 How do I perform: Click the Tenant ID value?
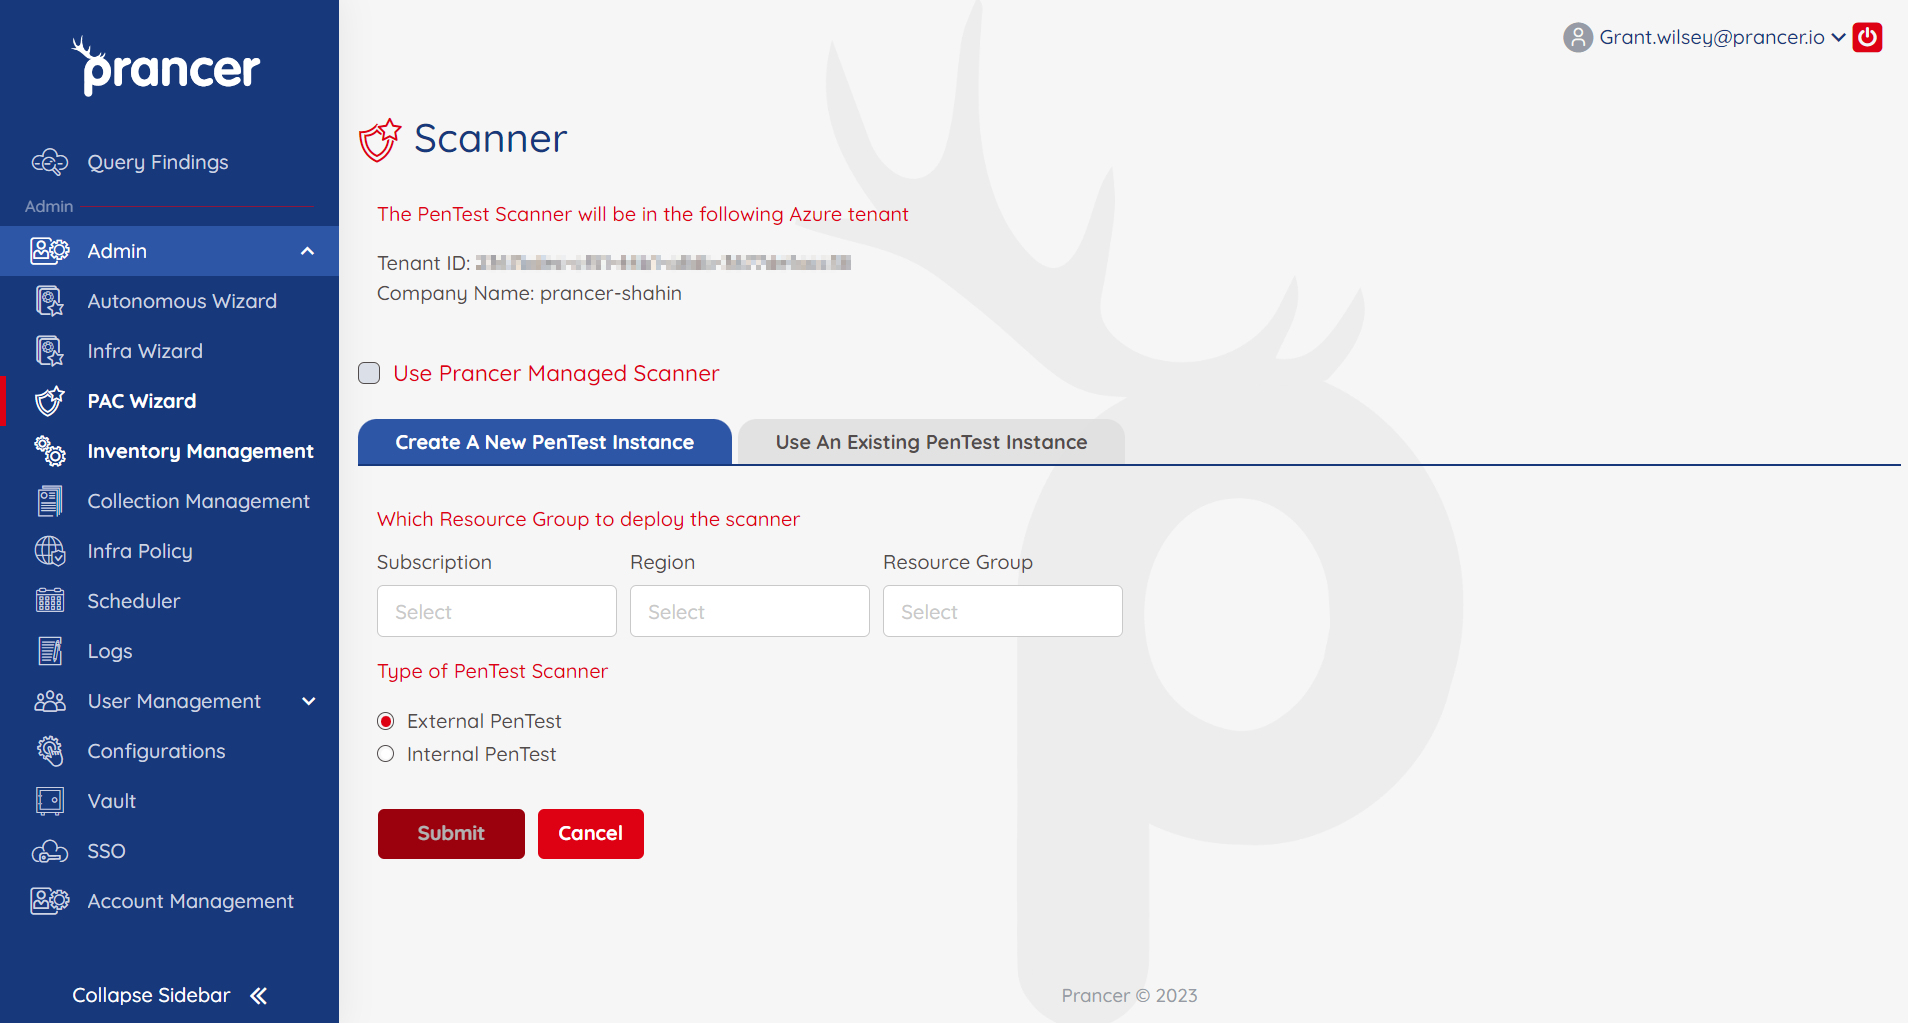[x=663, y=263]
